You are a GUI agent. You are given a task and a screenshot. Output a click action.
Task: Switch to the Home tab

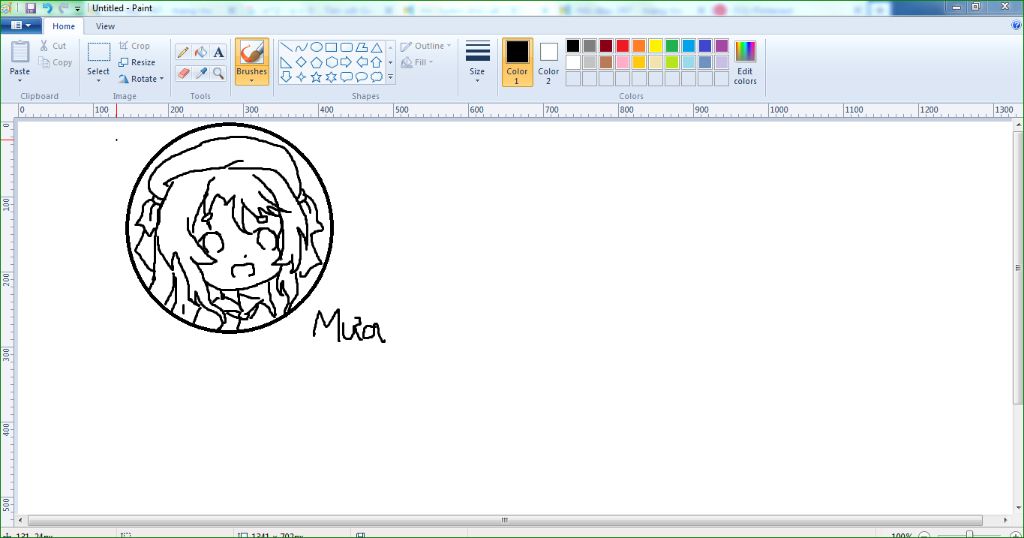[x=63, y=26]
